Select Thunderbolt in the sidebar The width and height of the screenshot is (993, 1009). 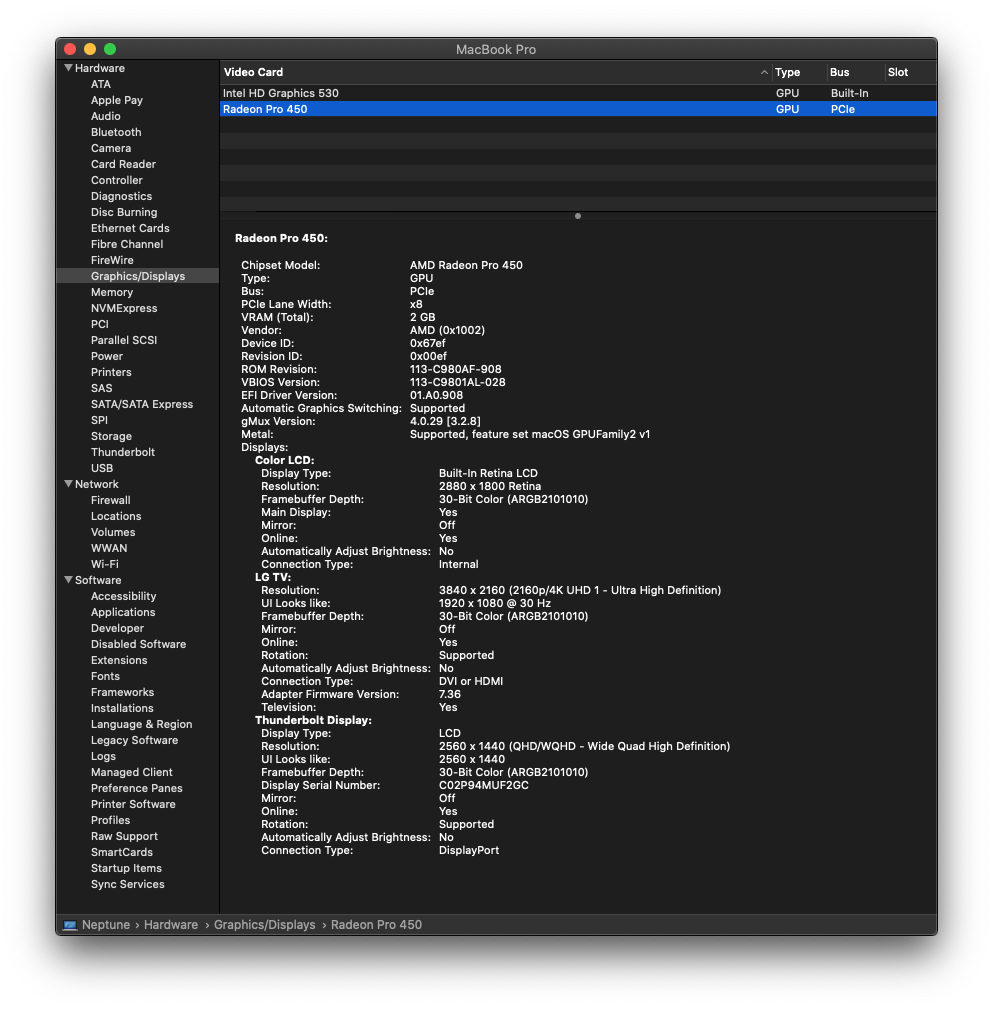(x=122, y=452)
